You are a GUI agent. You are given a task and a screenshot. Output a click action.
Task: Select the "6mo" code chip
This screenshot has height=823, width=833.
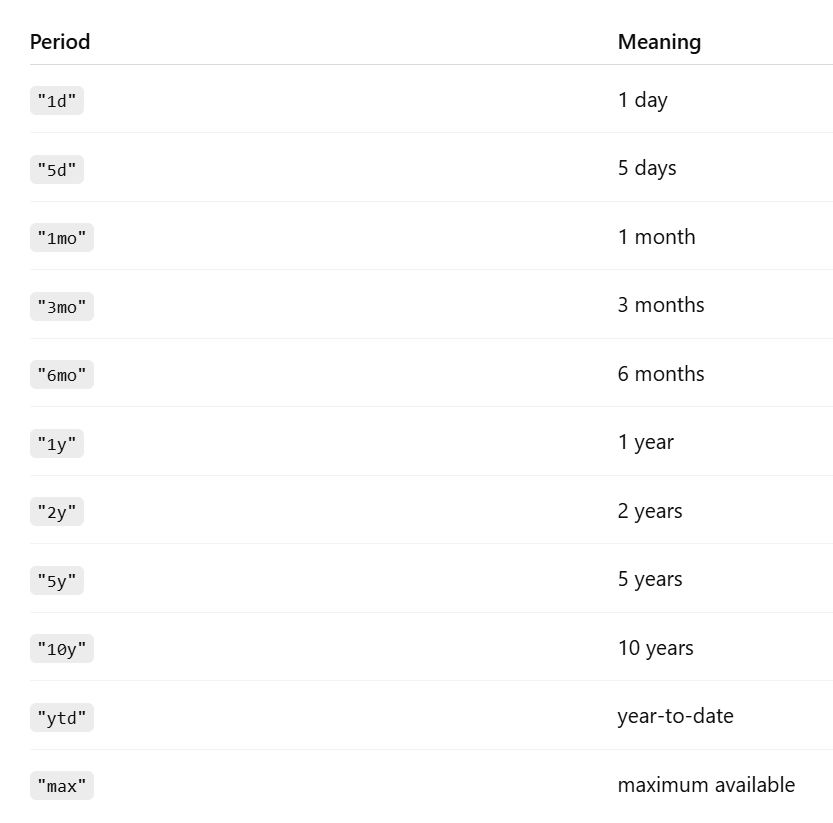pos(62,375)
